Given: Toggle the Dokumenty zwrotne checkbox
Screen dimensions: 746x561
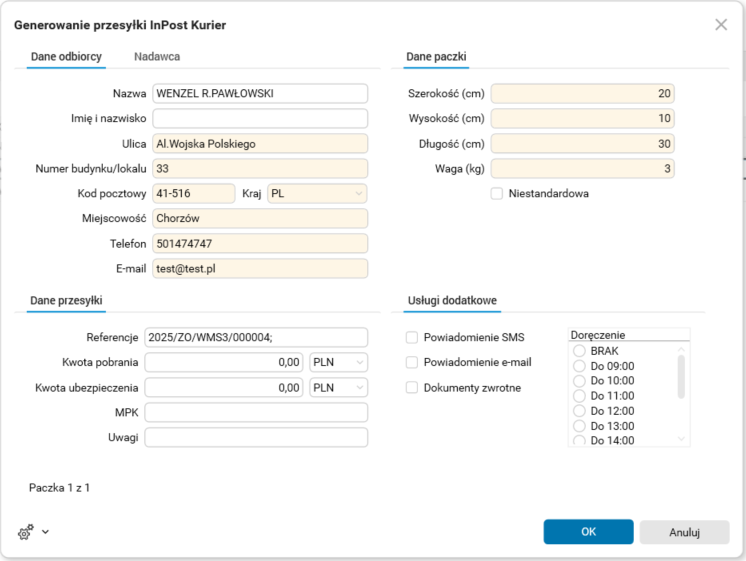Looking at the screenshot, I should (x=412, y=387).
